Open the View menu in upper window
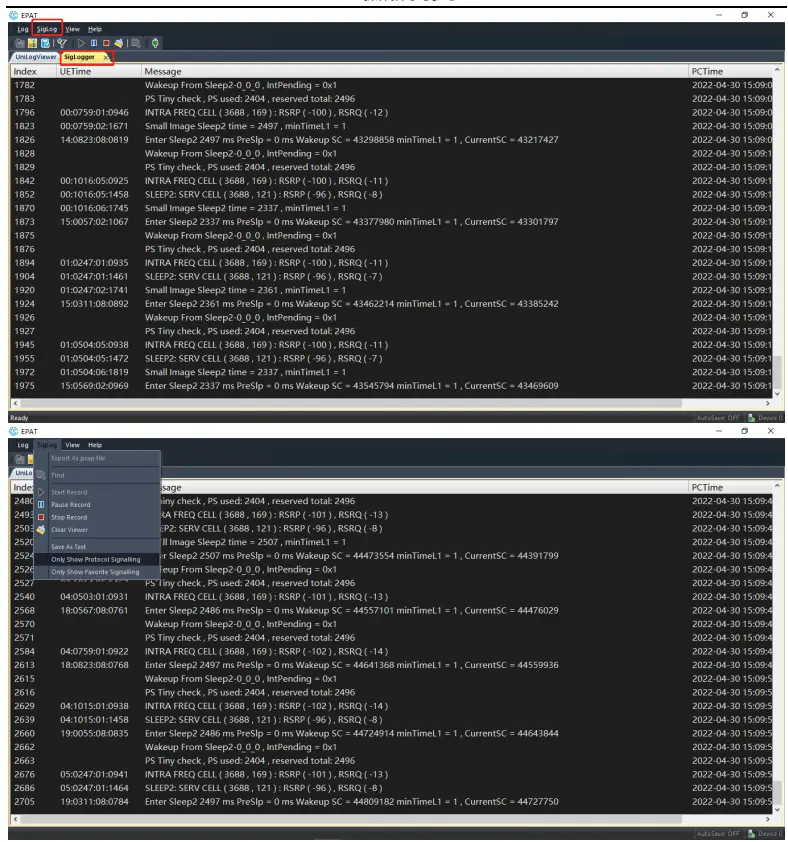The height and width of the screenshot is (842, 788). pyautogui.click(x=73, y=29)
